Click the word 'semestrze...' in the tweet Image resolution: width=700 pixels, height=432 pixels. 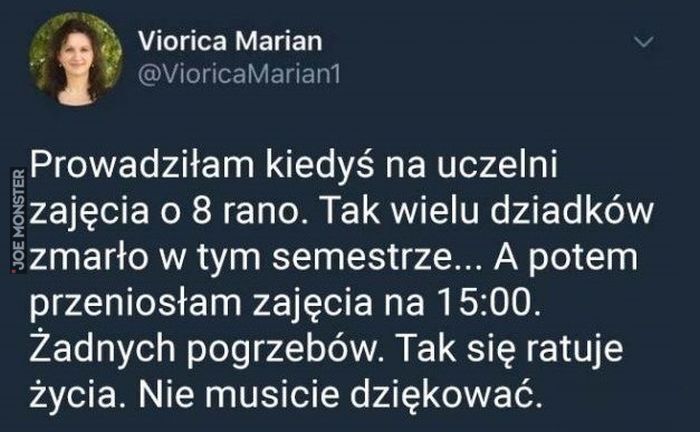click(378, 258)
